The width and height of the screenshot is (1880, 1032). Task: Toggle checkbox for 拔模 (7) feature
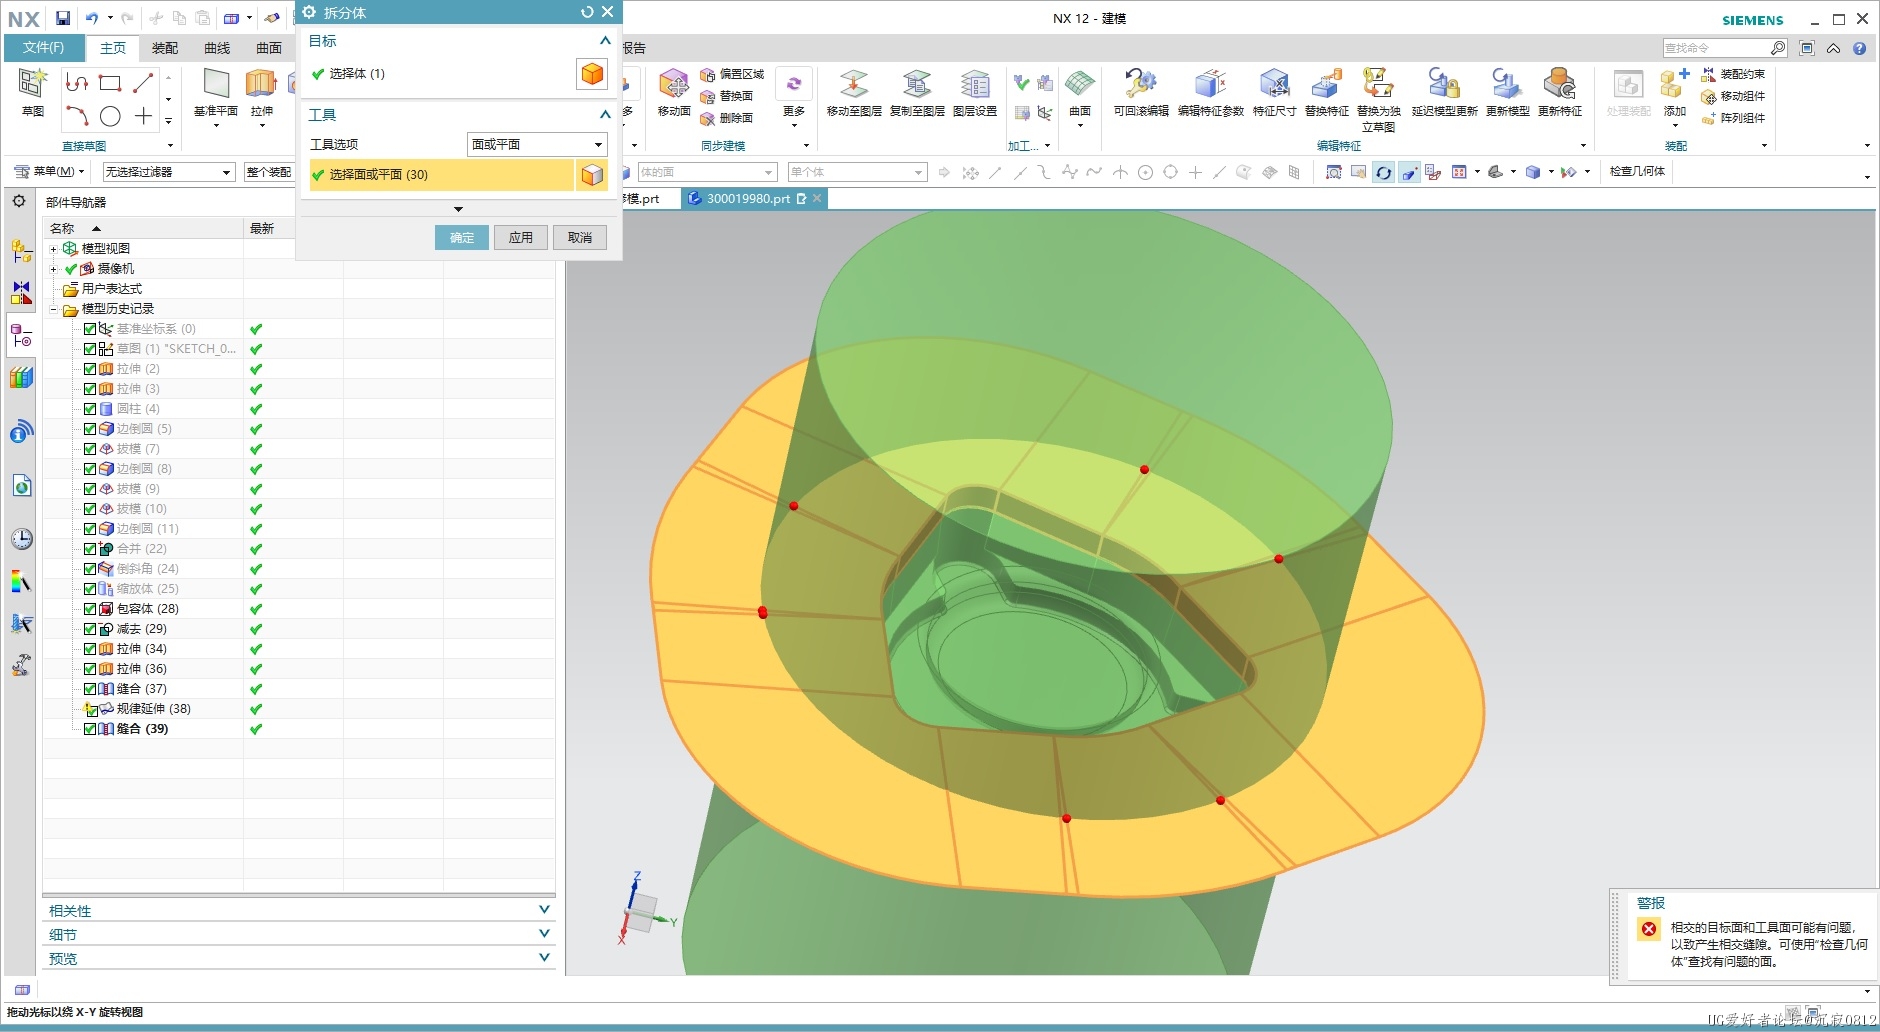pyautogui.click(x=90, y=449)
